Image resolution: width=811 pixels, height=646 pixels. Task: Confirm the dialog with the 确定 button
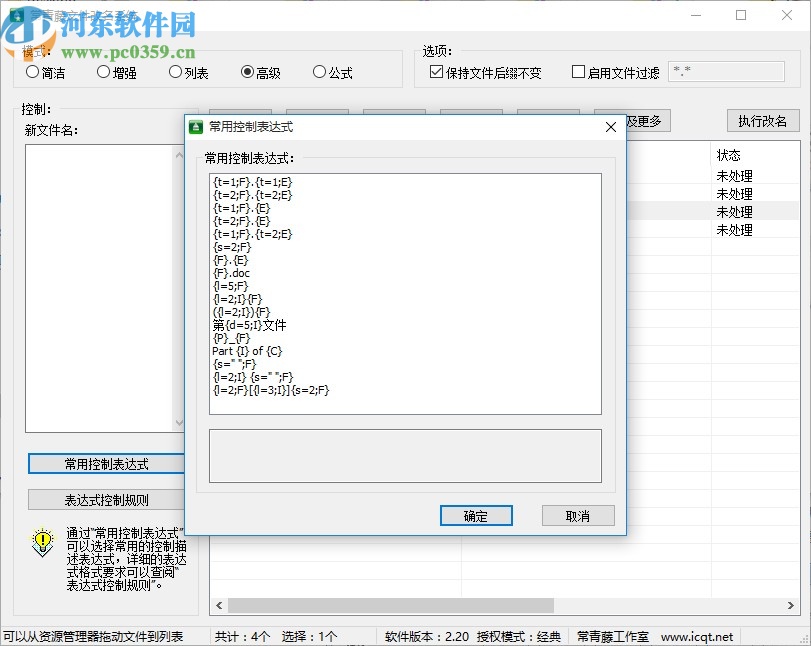click(x=476, y=516)
